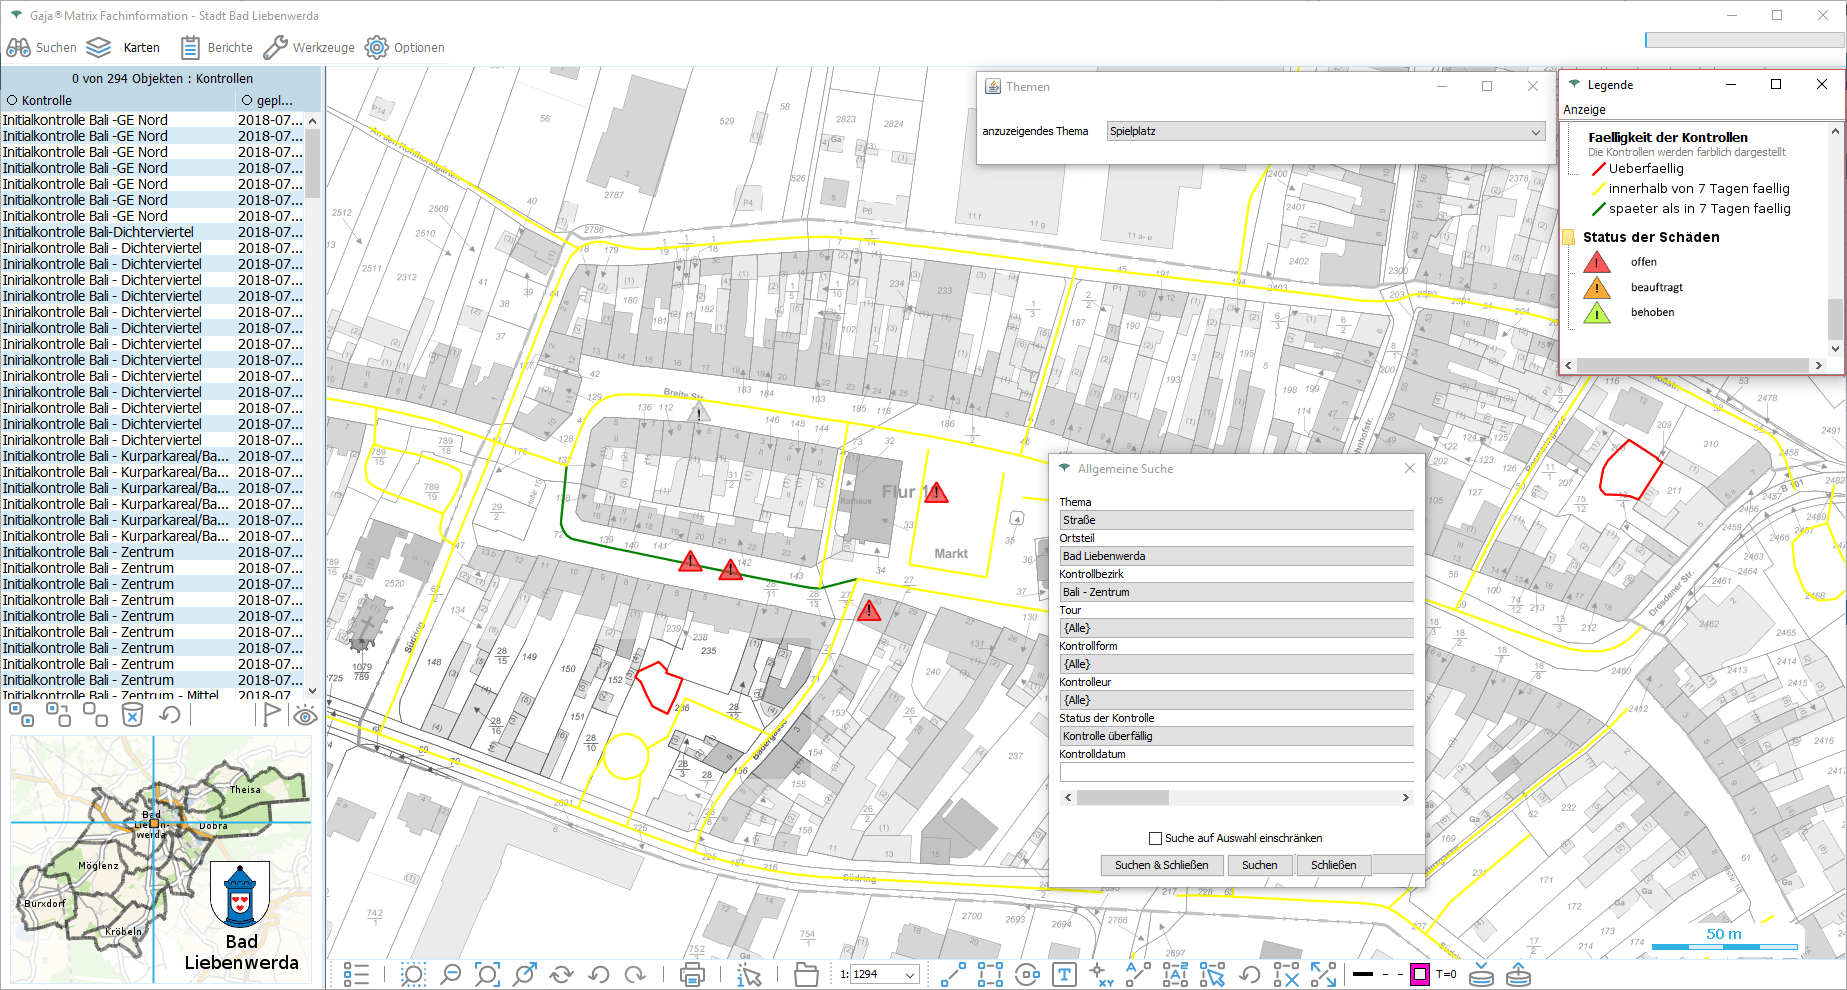Open the Kontrollbezirk 'Bali - Zentrum' field
Screen dimensions: 1847x990
pyautogui.click(x=1236, y=592)
